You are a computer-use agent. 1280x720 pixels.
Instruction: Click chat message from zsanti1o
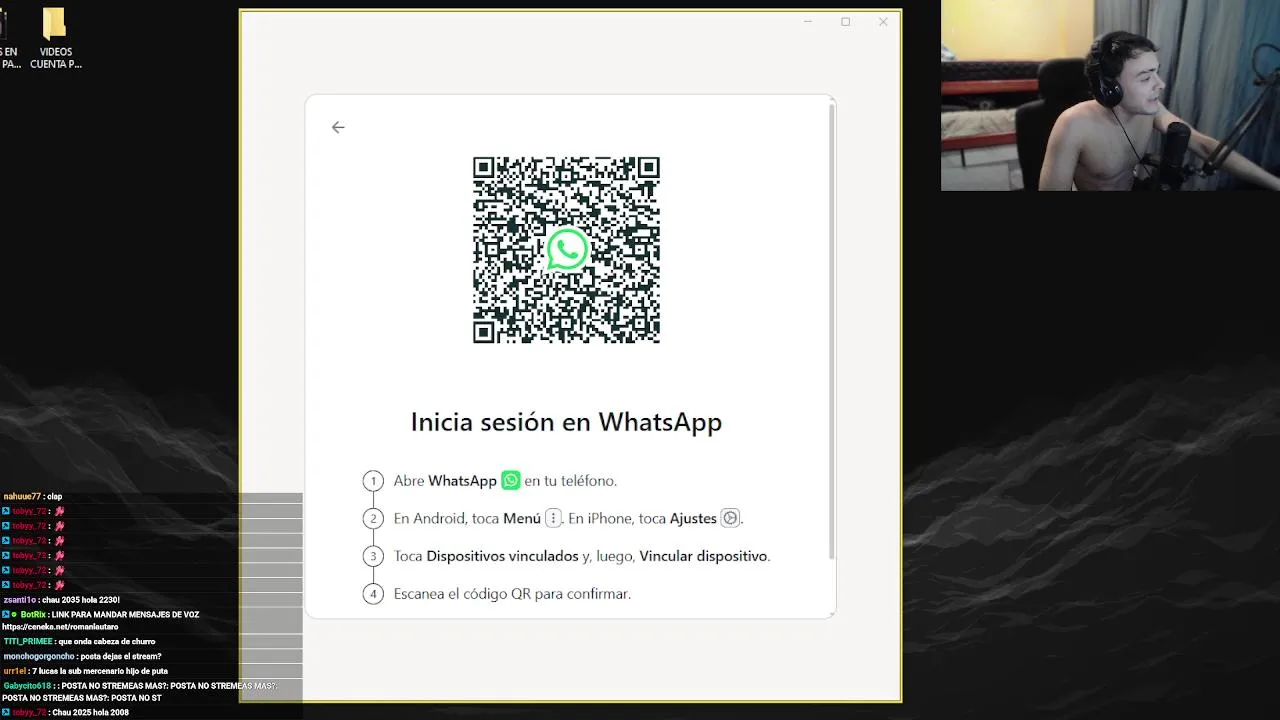61,599
